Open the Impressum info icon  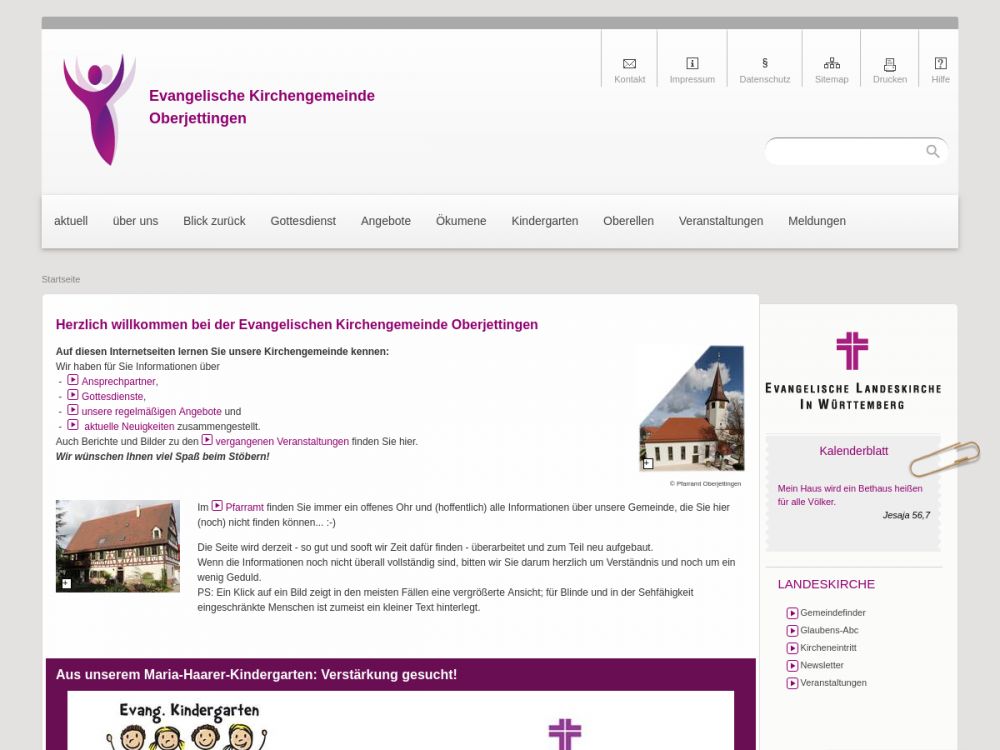coord(692,63)
